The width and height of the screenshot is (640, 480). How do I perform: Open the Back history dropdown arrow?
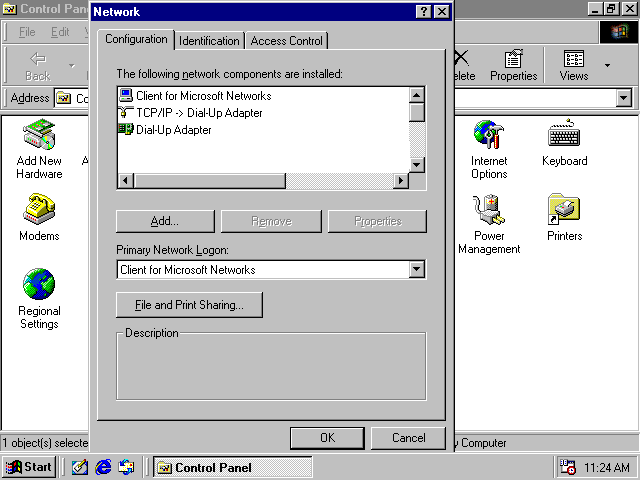pyautogui.click(x=72, y=65)
